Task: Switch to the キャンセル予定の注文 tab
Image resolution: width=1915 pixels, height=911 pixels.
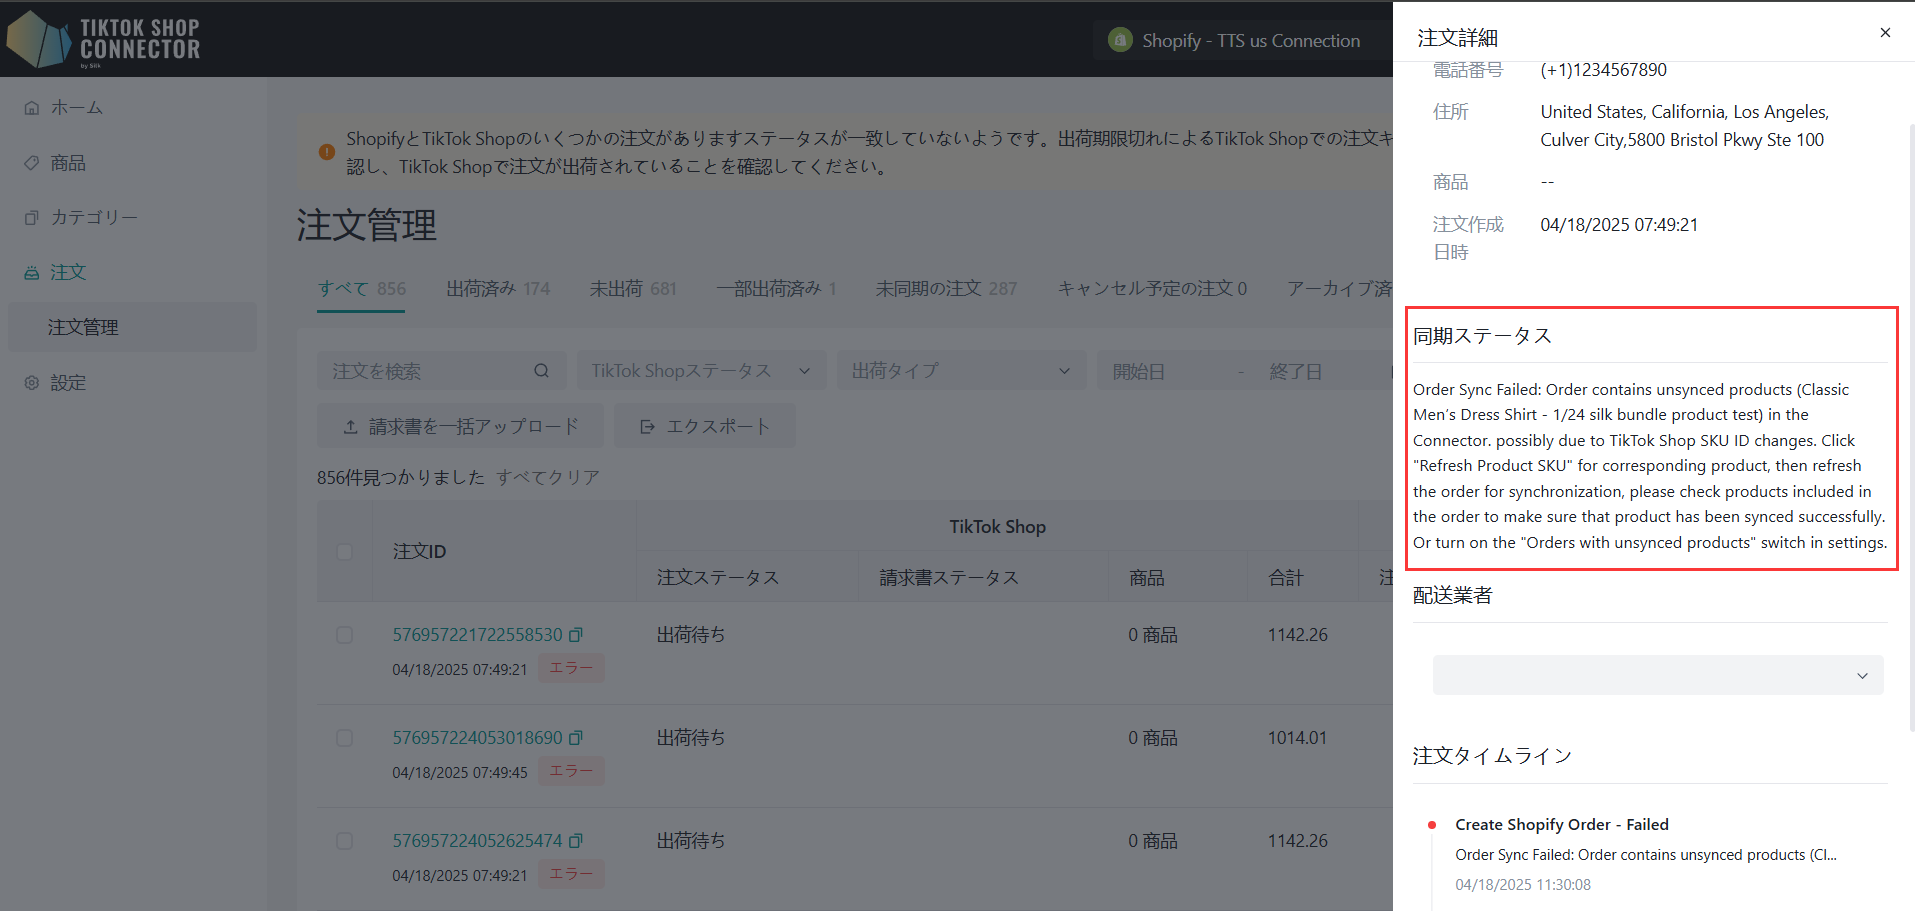Action: tap(1152, 289)
